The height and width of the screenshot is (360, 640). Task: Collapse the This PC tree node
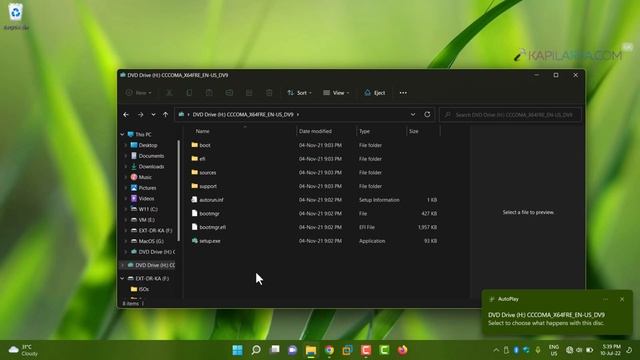click(122, 134)
